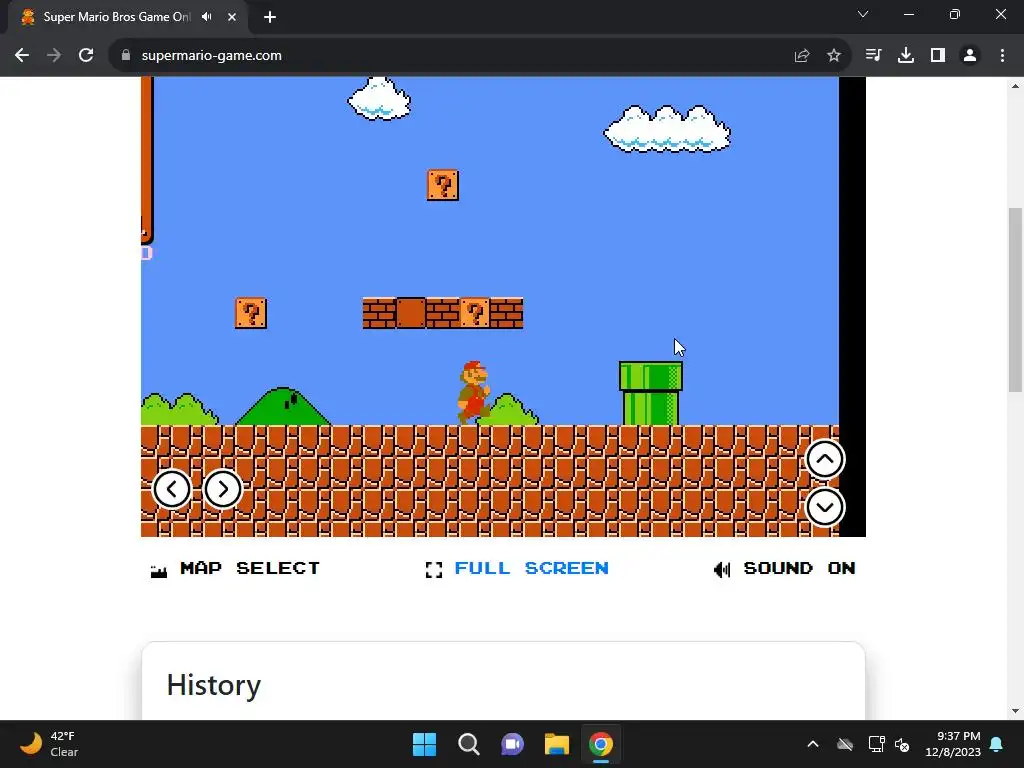Click the Chrome icon in the taskbar
The width and height of the screenshot is (1024, 768).
(601, 744)
